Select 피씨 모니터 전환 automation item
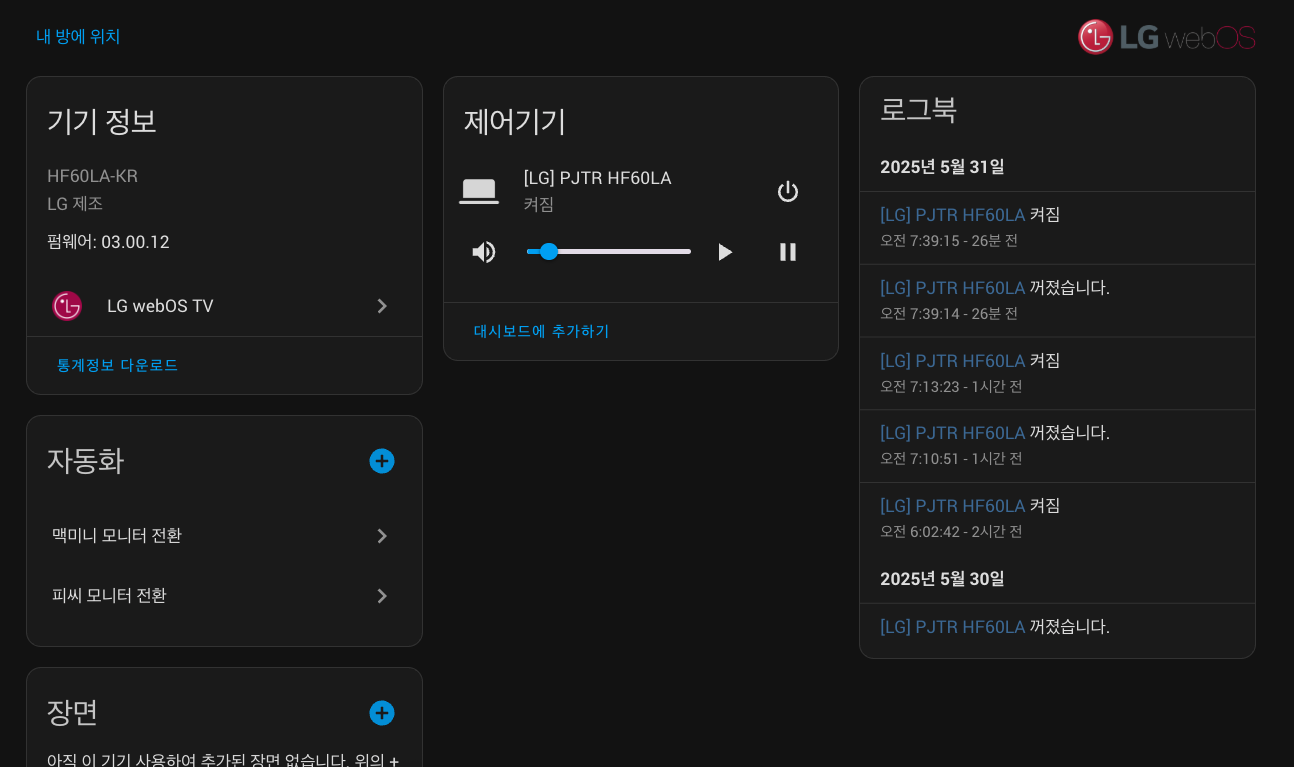Screen dimensions: 1294x767 tap(109, 596)
